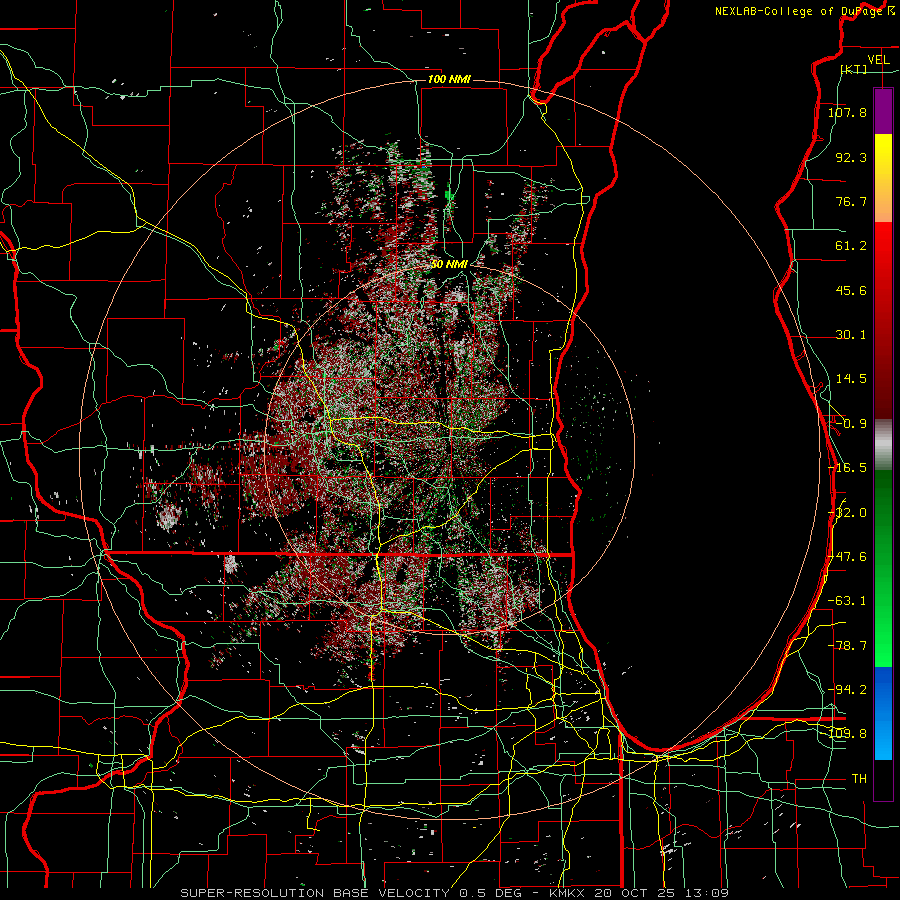
Task: Select the 76.7 legend value
Action: click(851, 201)
